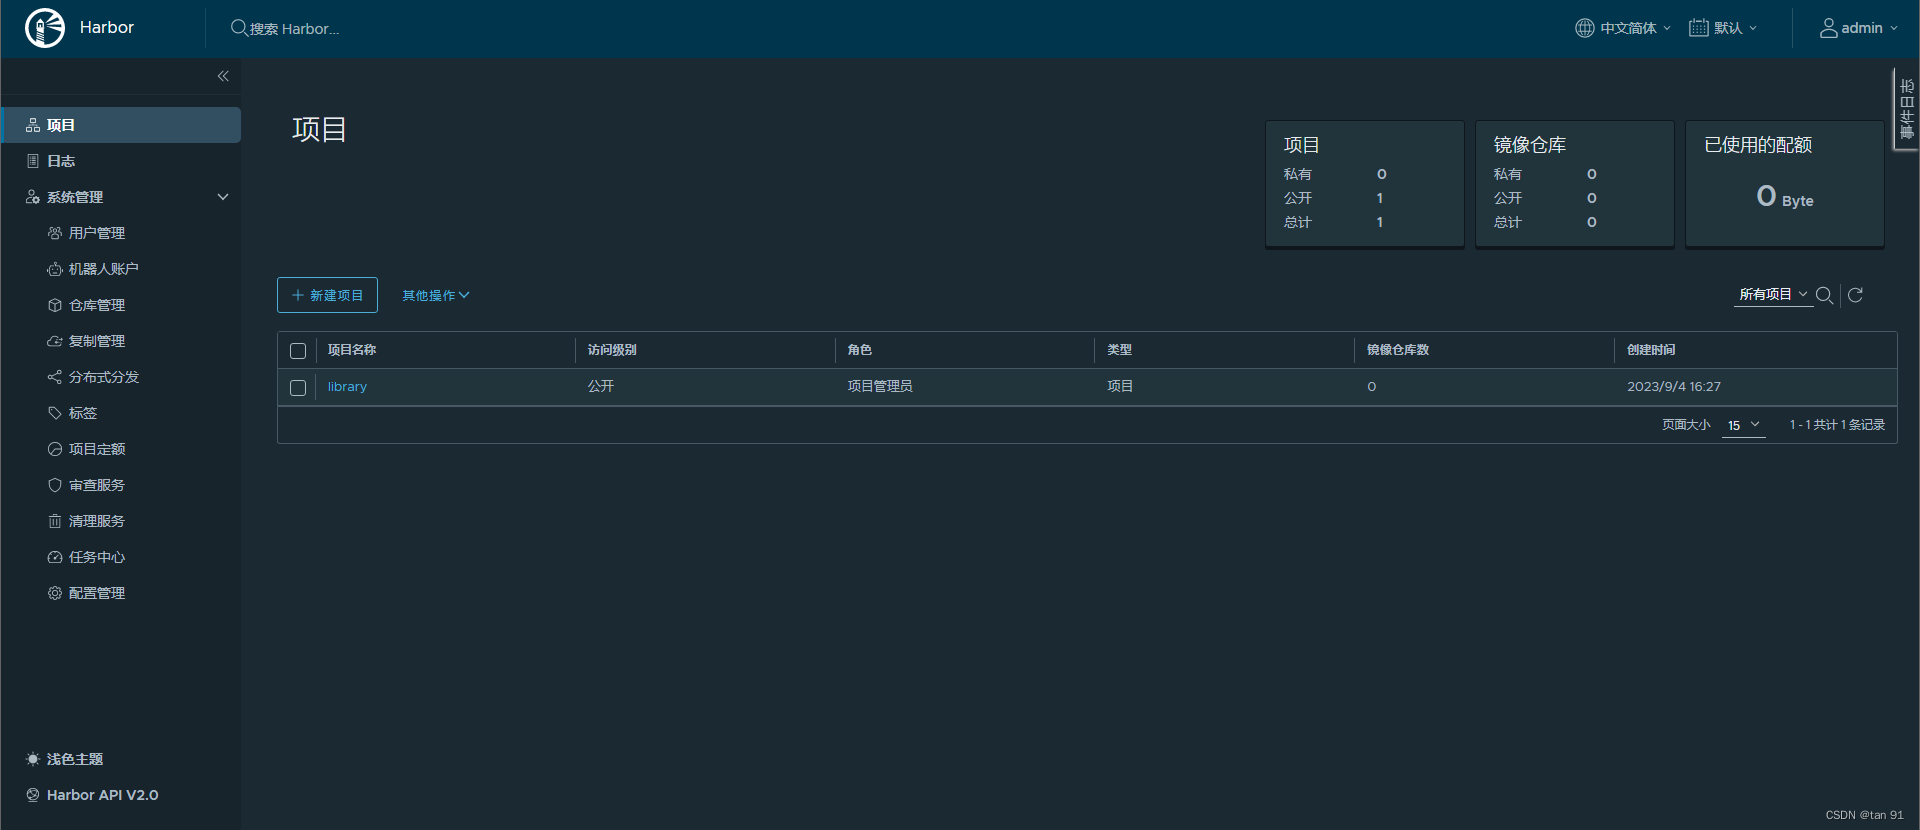
Task: Collapse the sidebar with double-chevron icon
Action: (x=223, y=76)
